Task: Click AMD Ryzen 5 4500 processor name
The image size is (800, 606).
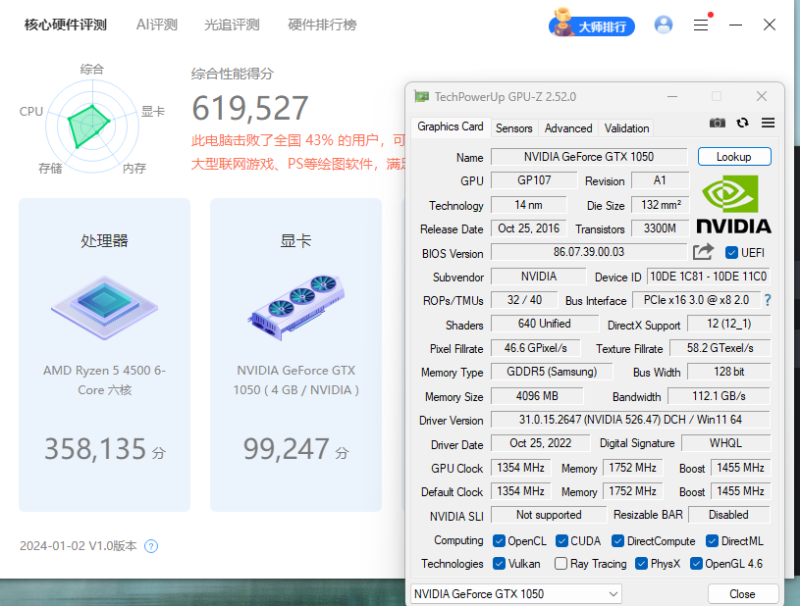Action: (x=105, y=380)
